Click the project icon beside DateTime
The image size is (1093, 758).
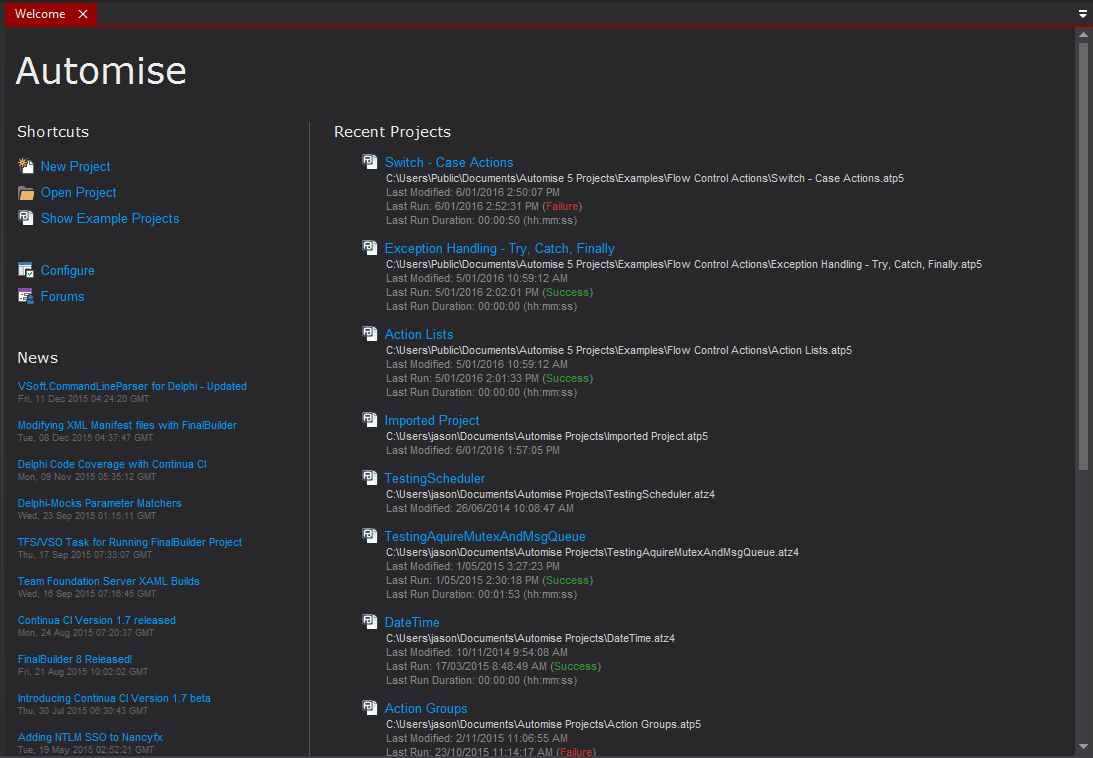click(370, 621)
